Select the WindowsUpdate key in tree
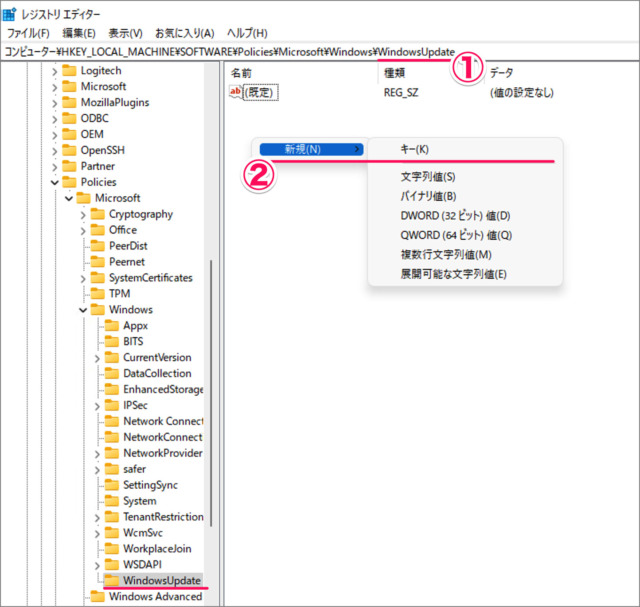Image resolution: width=640 pixels, height=607 pixels. point(162,580)
